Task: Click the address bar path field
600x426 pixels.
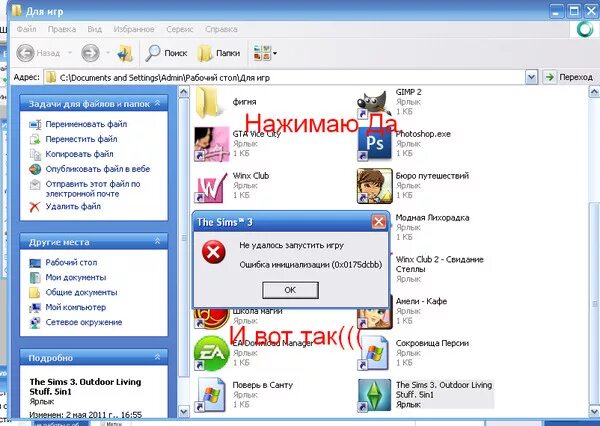Action: click(285, 78)
